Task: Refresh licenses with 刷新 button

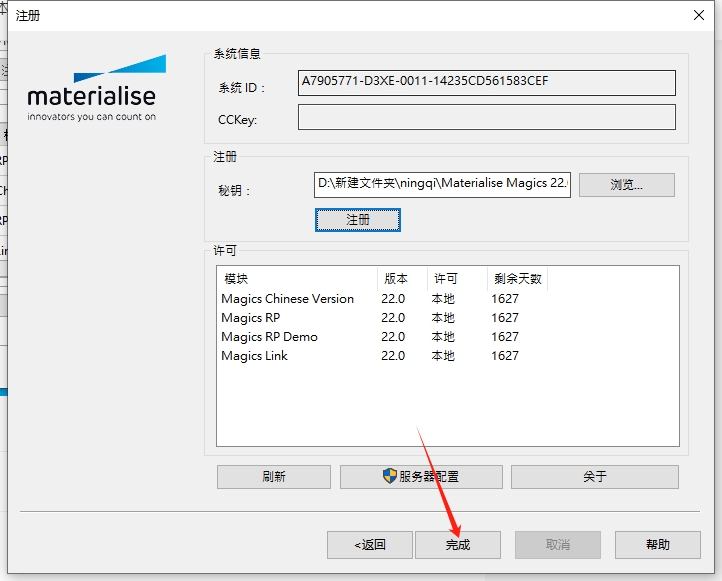Action: coord(274,477)
